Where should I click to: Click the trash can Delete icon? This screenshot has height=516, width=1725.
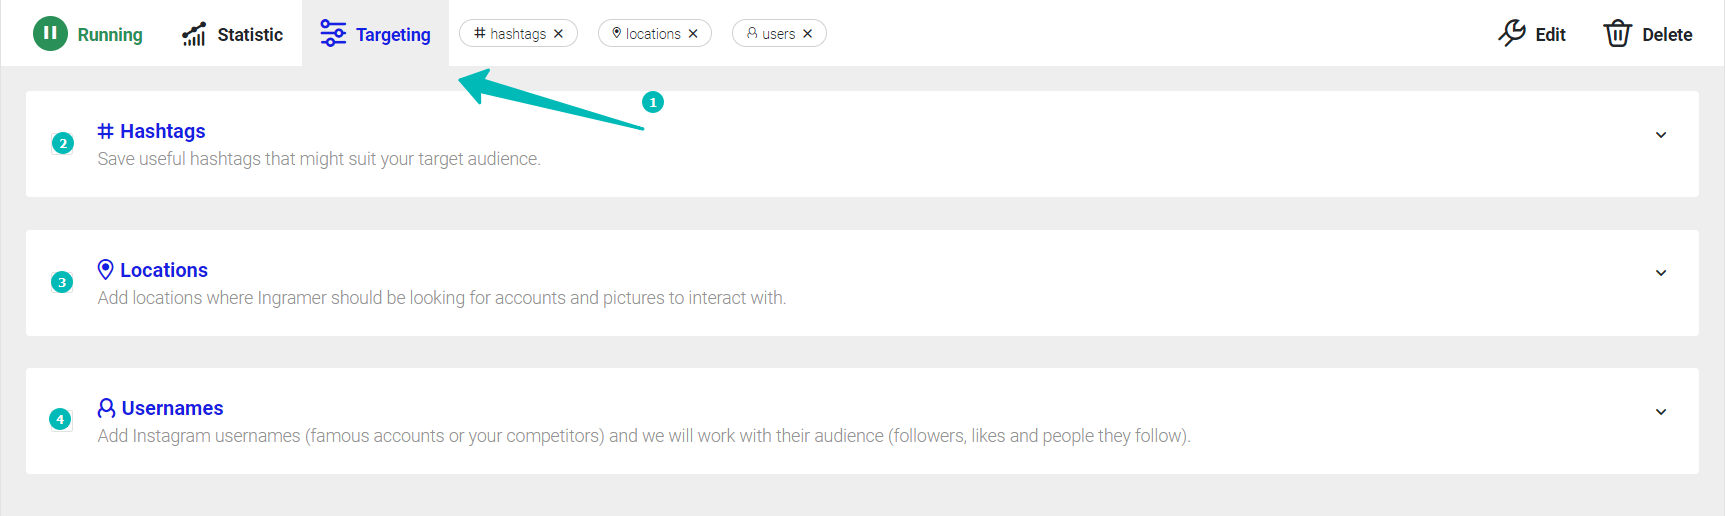pos(1618,34)
